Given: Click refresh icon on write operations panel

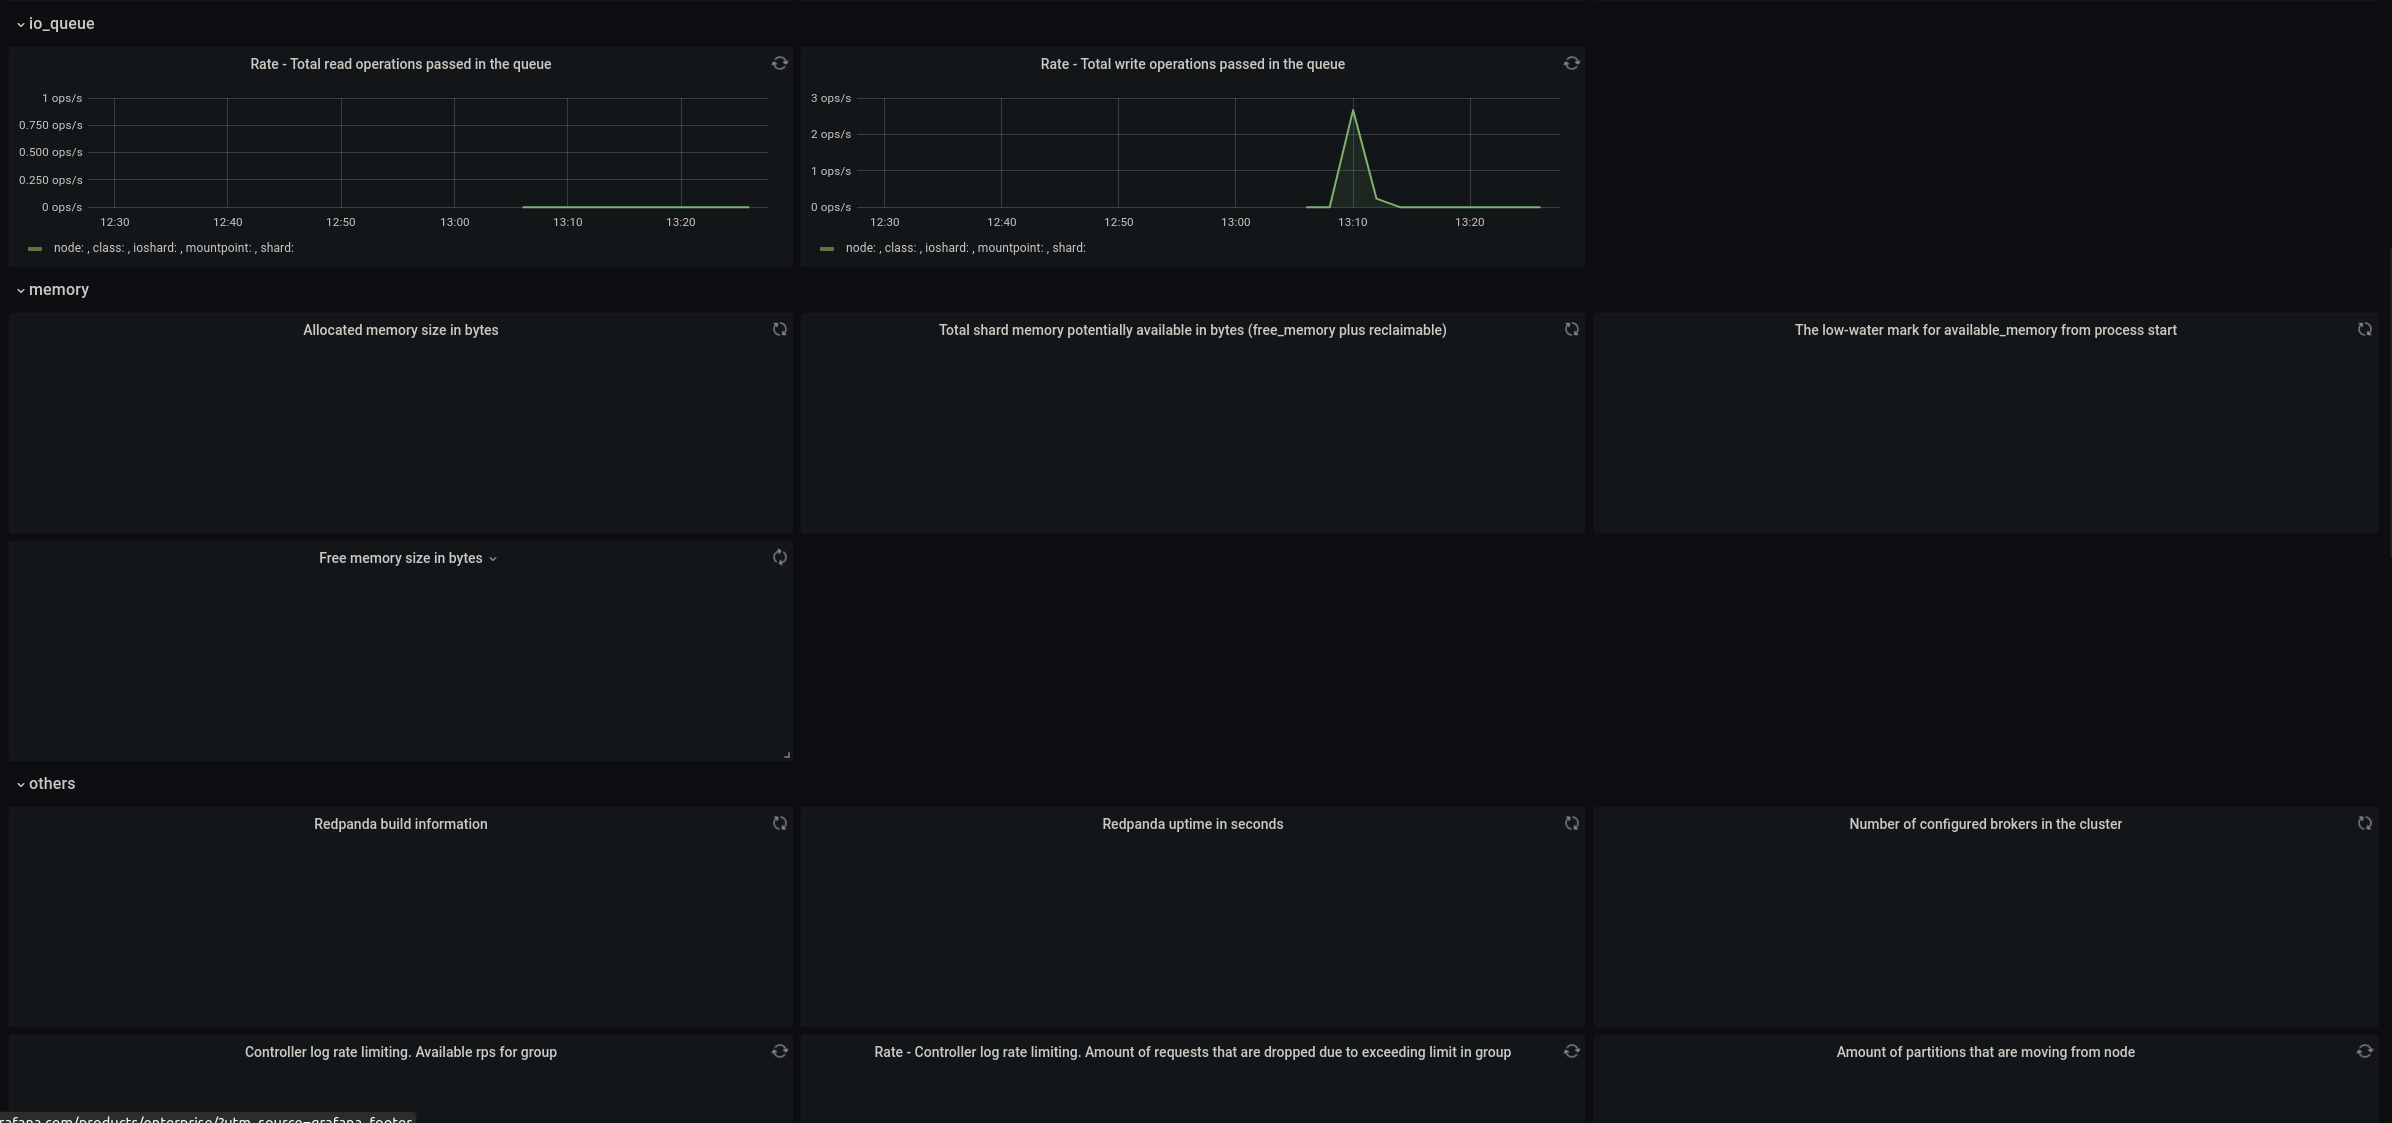Looking at the screenshot, I should point(1571,64).
